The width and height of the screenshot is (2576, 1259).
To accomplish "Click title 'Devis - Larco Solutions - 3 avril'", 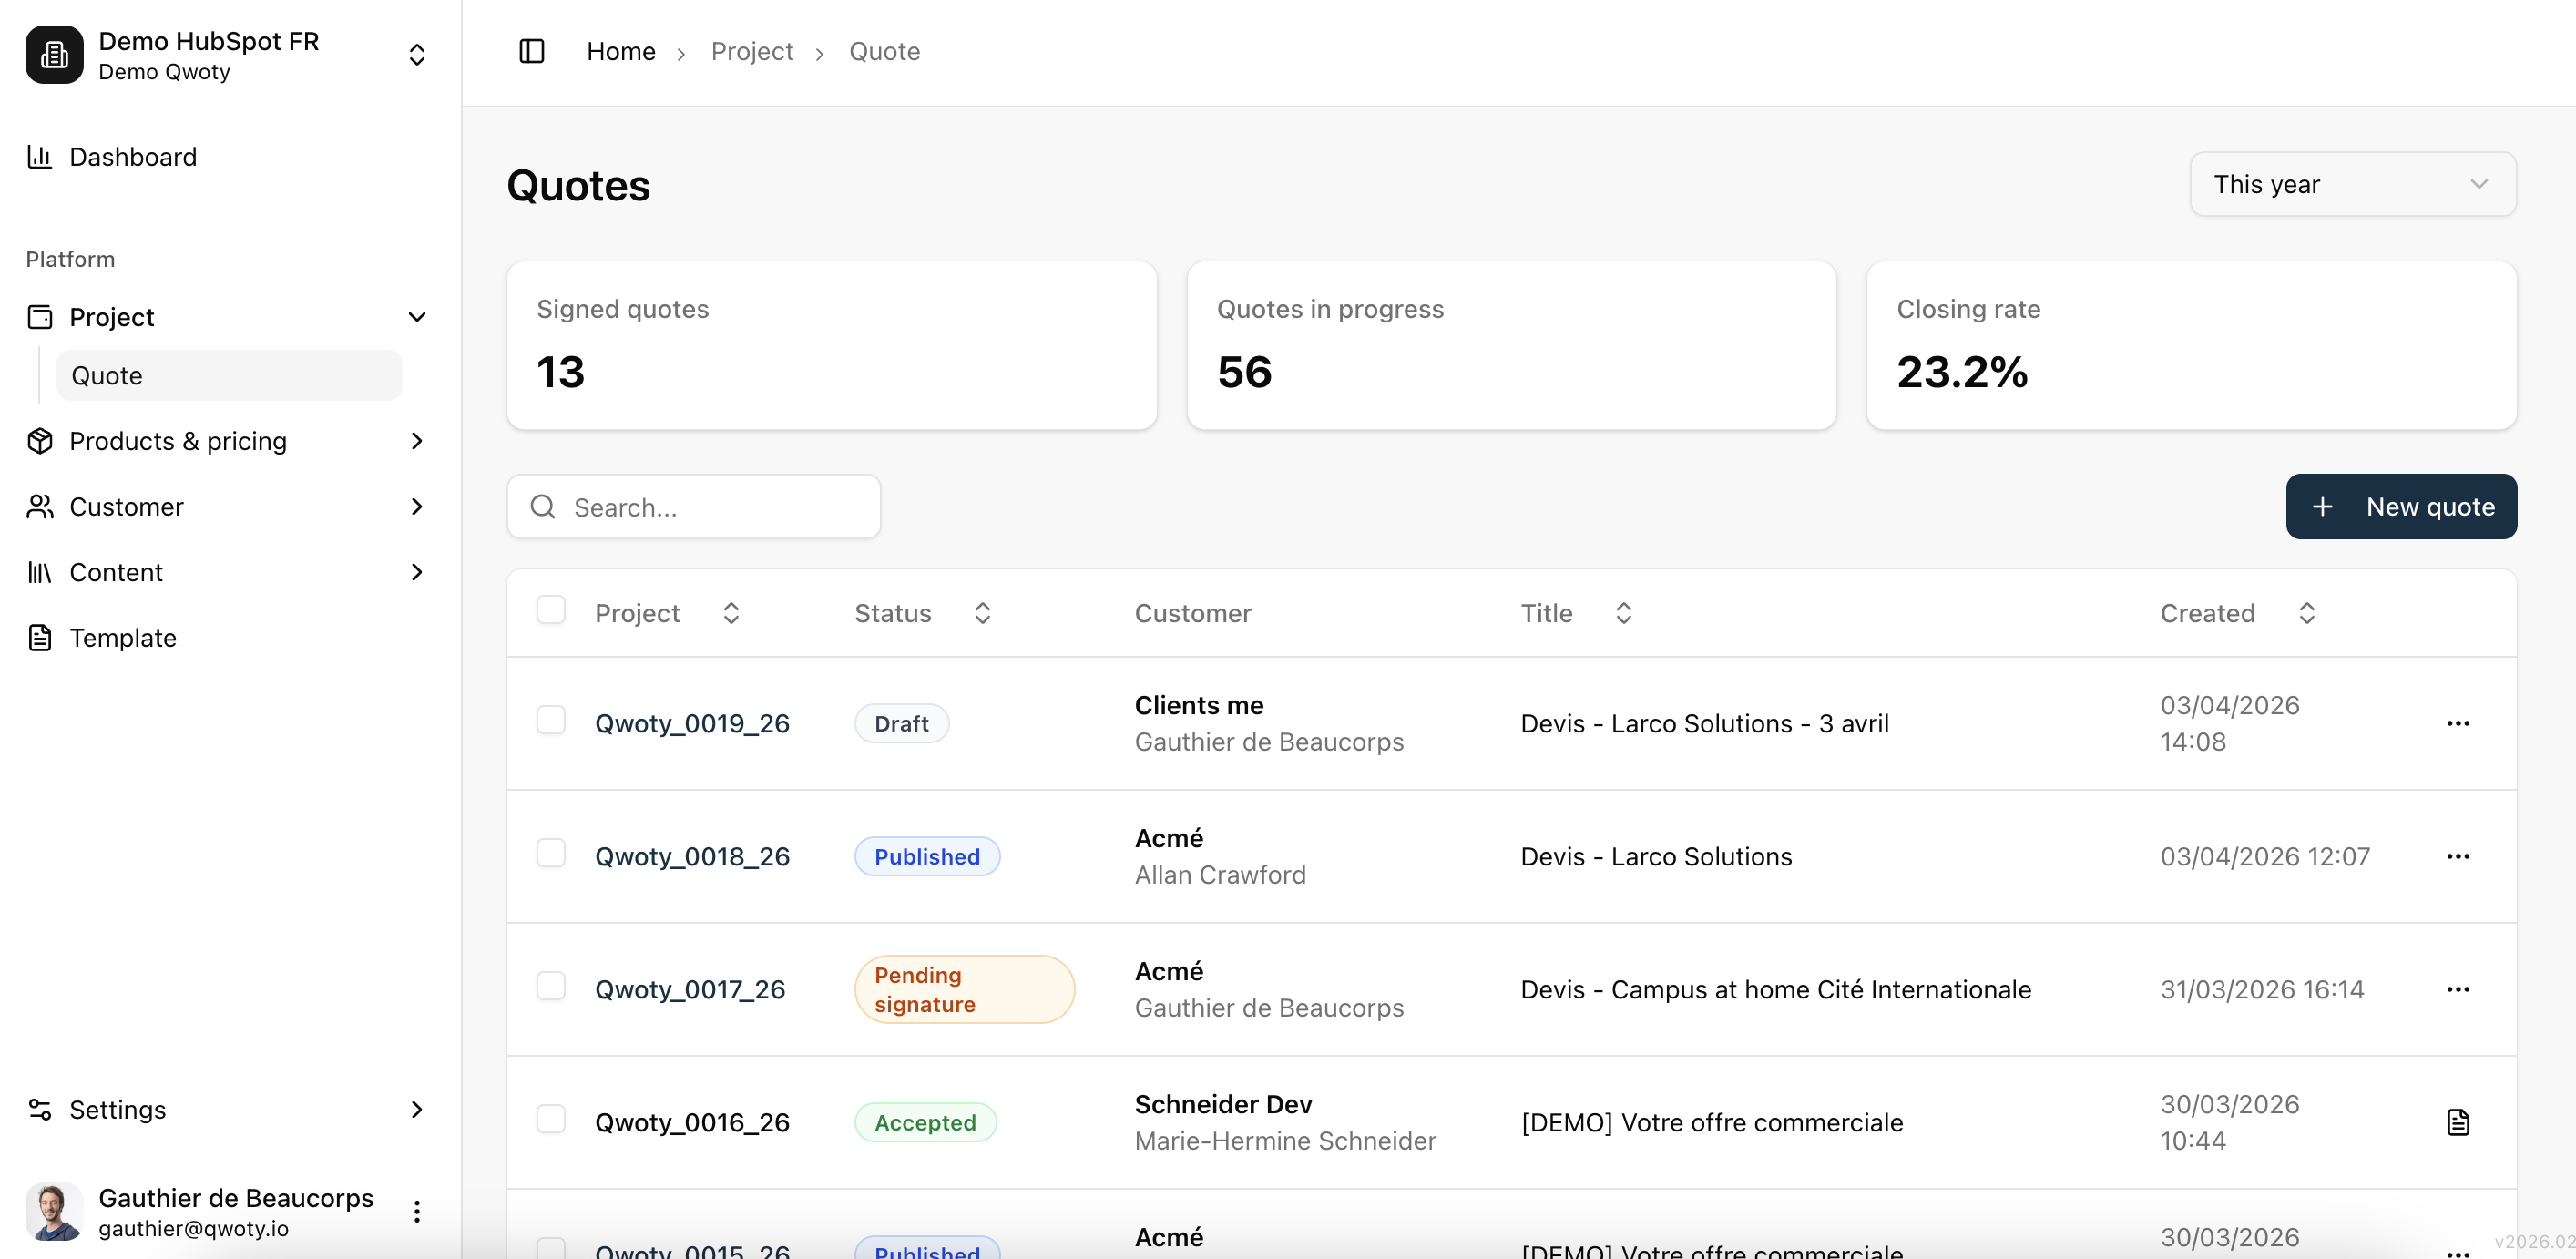I will [x=1705, y=723].
